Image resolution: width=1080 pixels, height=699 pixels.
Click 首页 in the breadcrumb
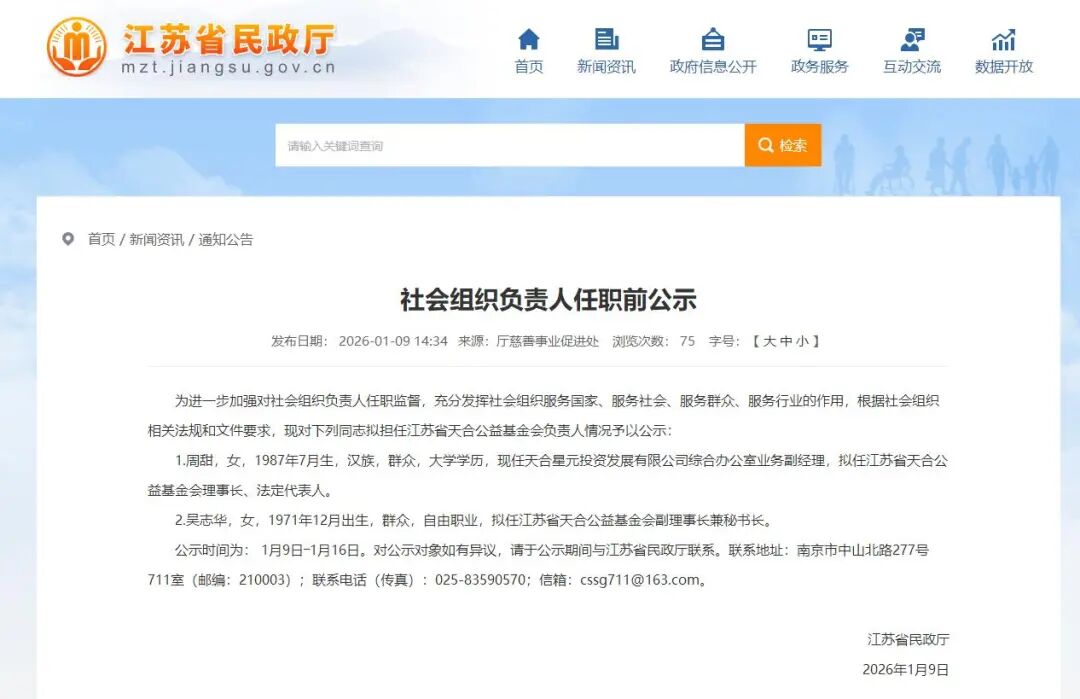[x=101, y=239]
